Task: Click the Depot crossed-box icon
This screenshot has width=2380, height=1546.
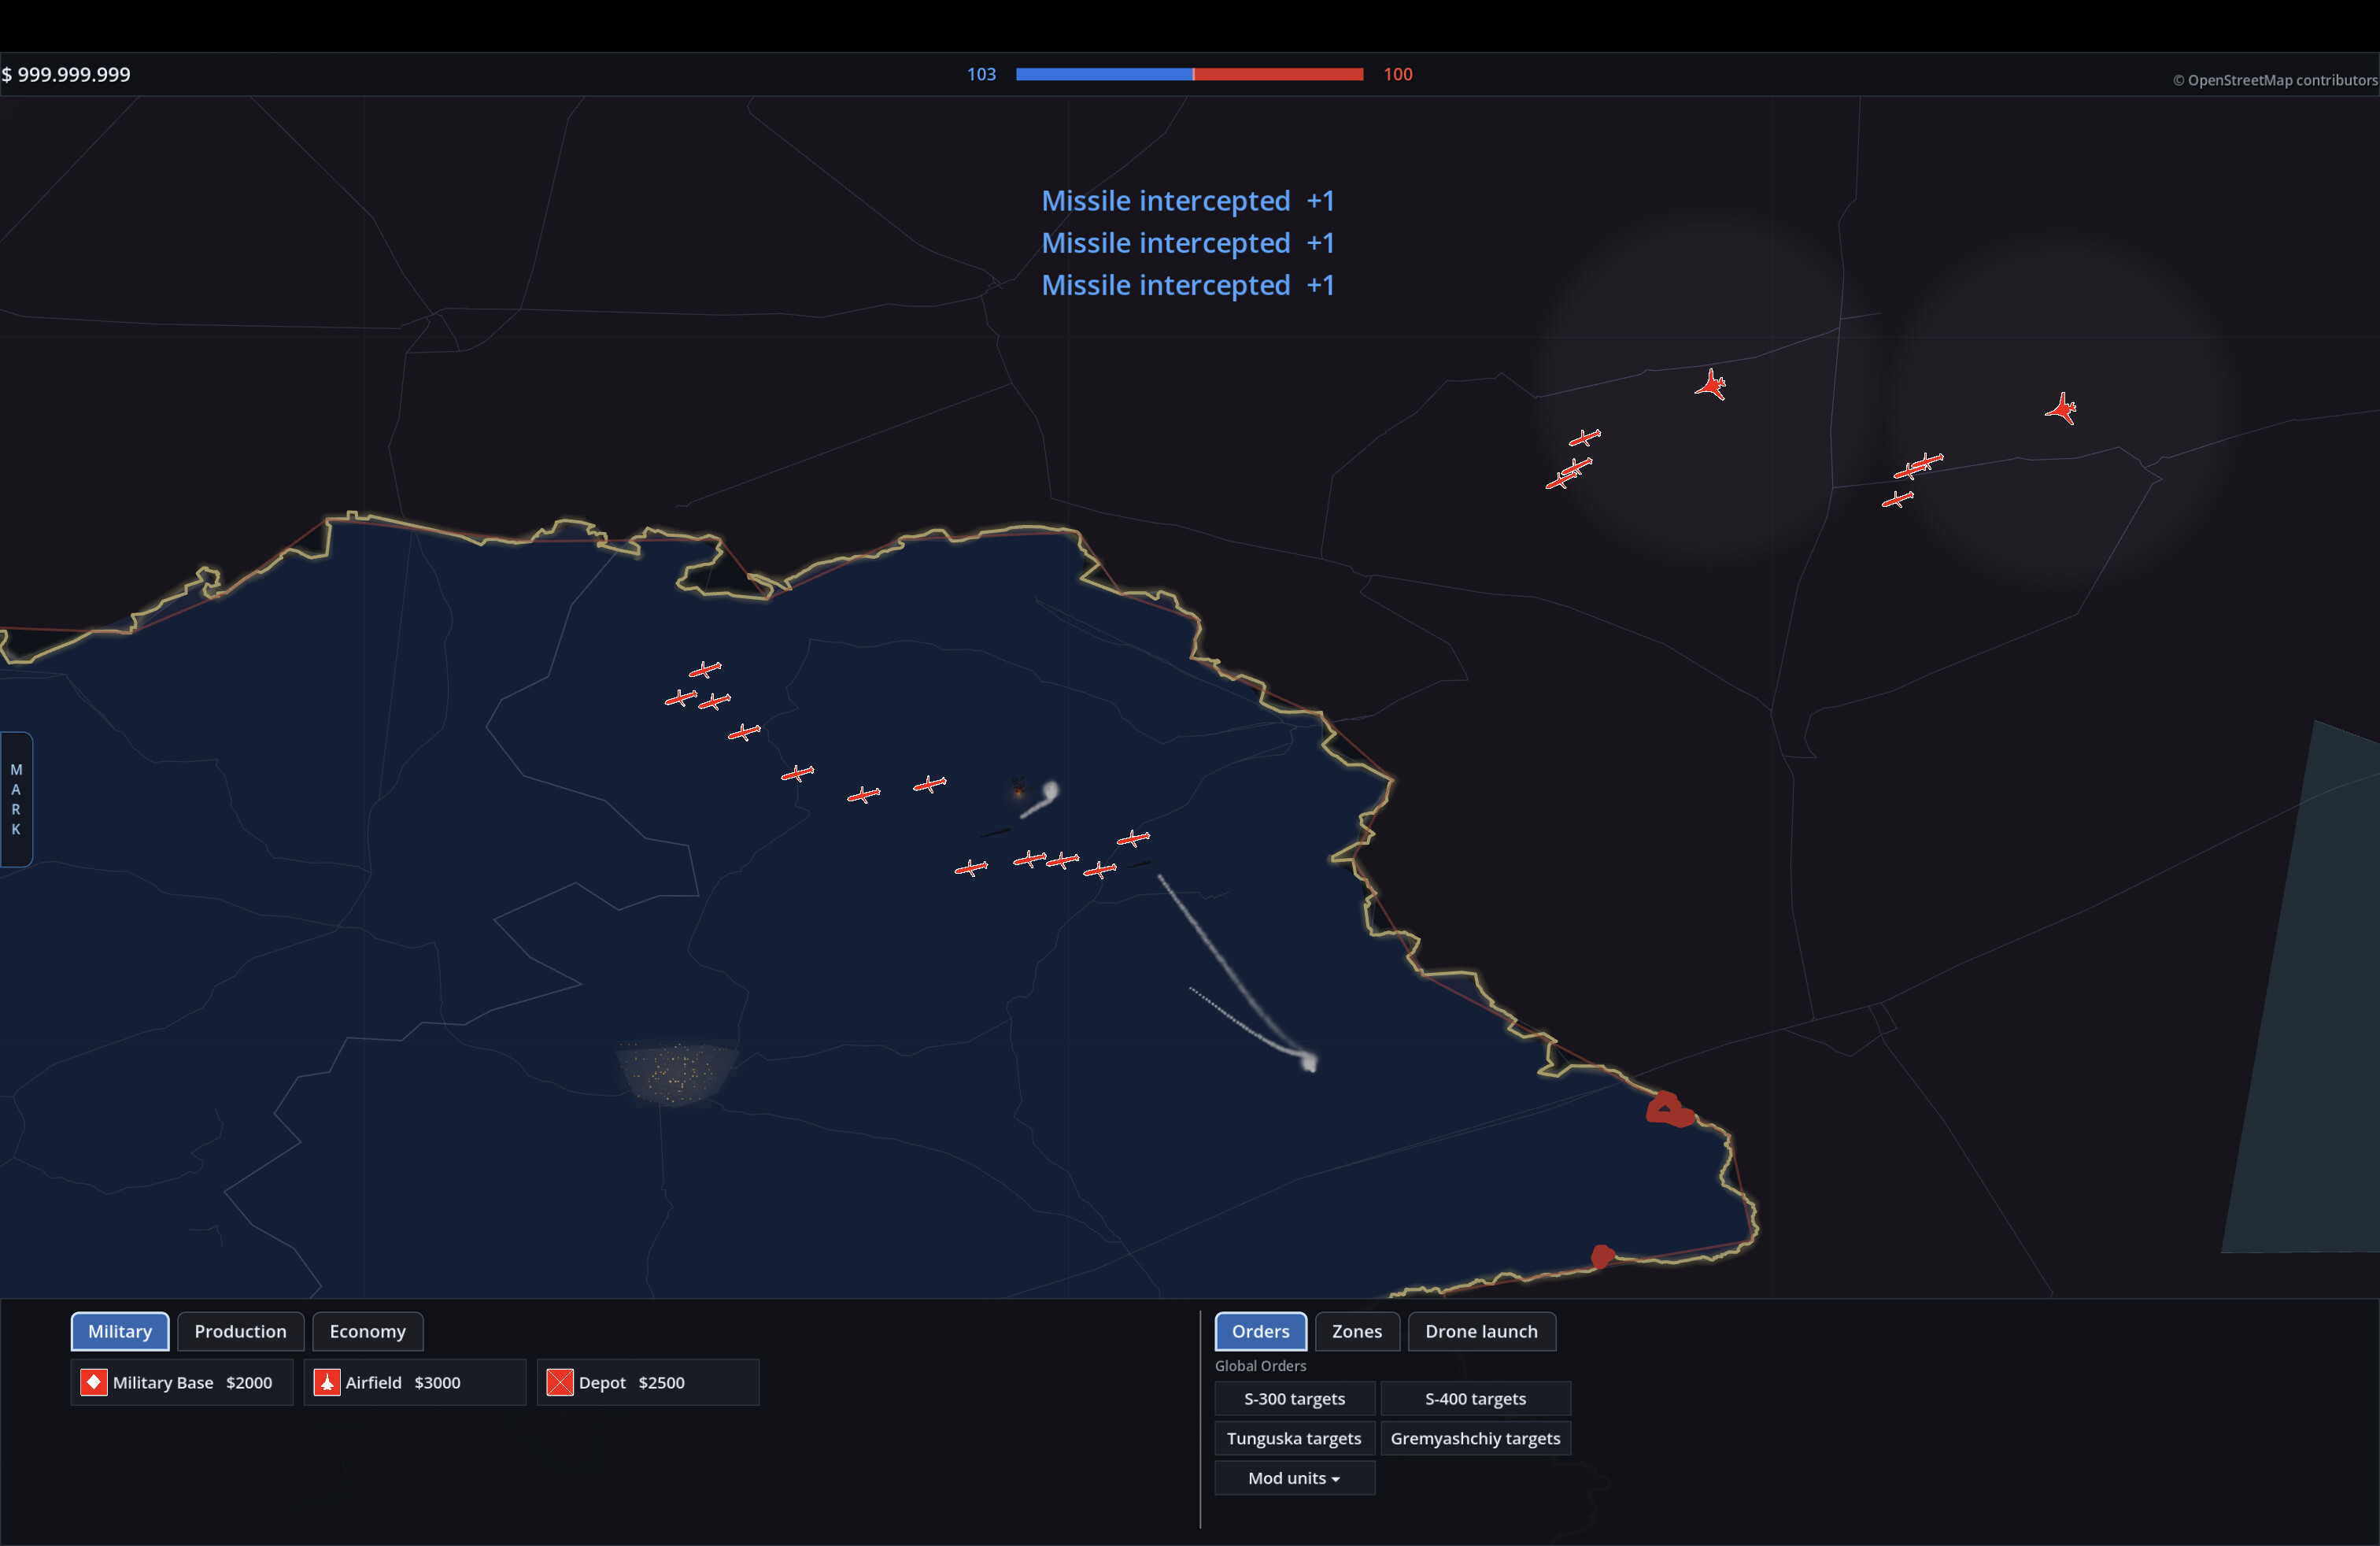Action: tap(560, 1382)
